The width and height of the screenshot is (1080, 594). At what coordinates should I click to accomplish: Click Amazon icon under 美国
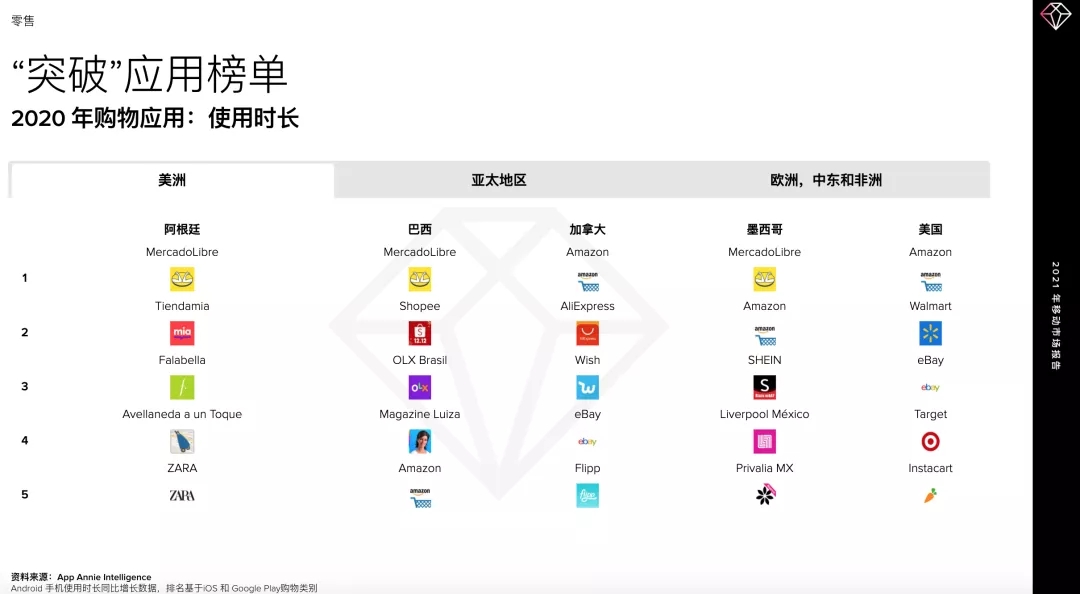pyautogui.click(x=931, y=281)
